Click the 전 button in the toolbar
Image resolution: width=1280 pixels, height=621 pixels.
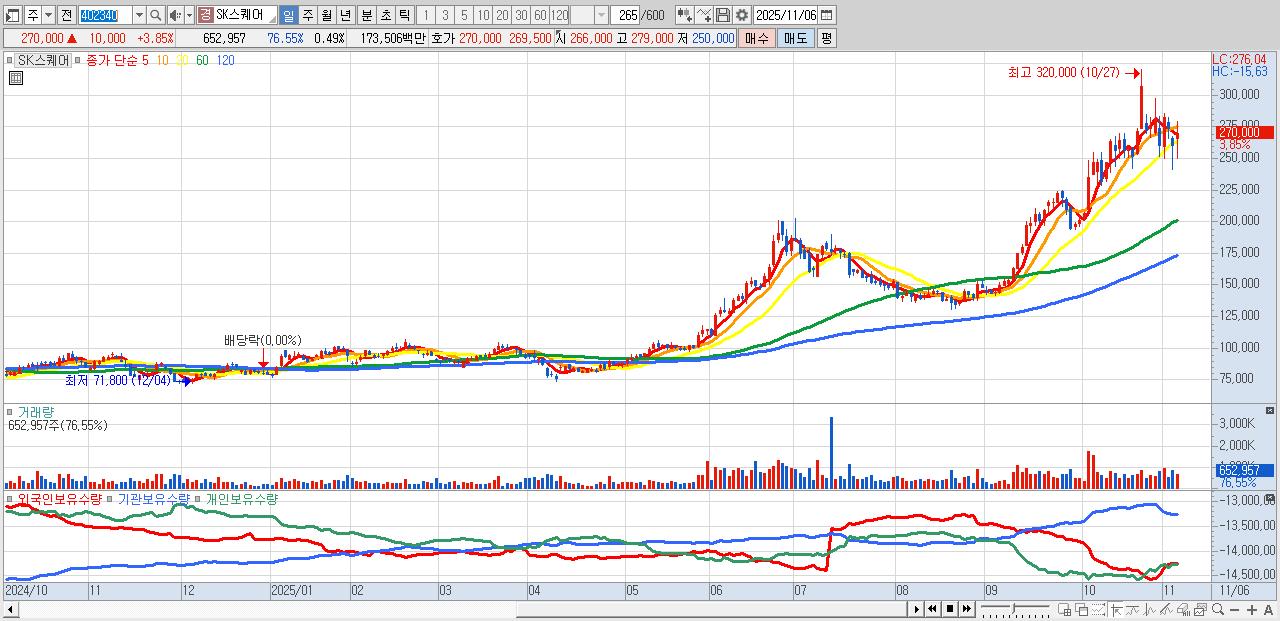66,15
